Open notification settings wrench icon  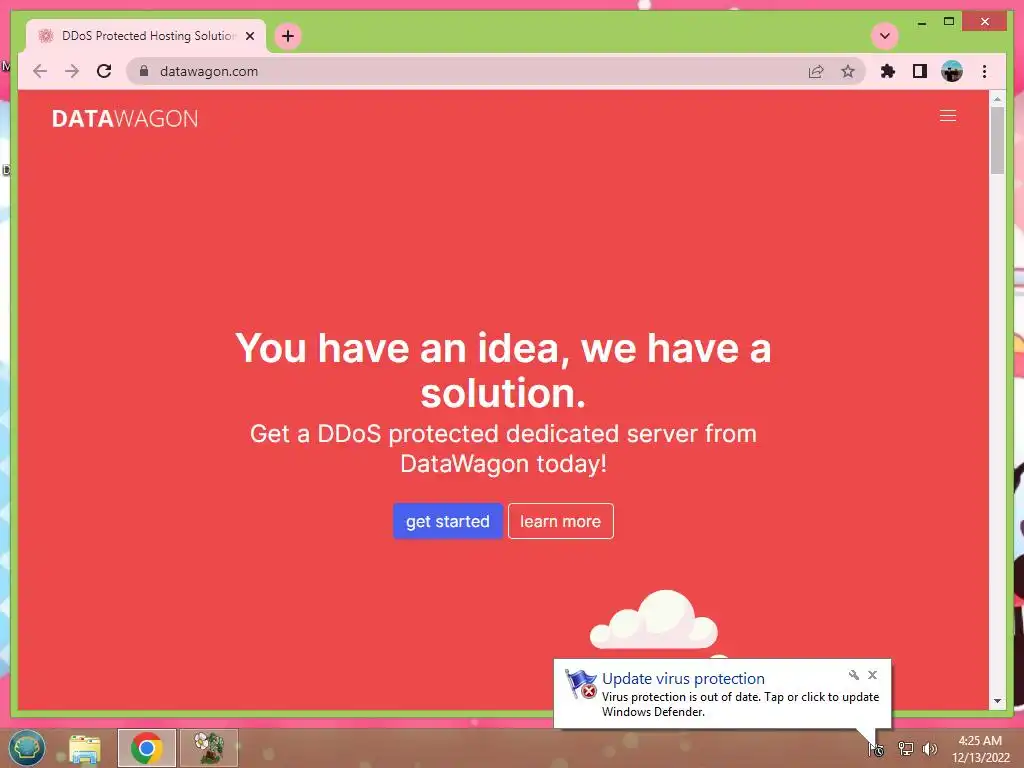[854, 675]
